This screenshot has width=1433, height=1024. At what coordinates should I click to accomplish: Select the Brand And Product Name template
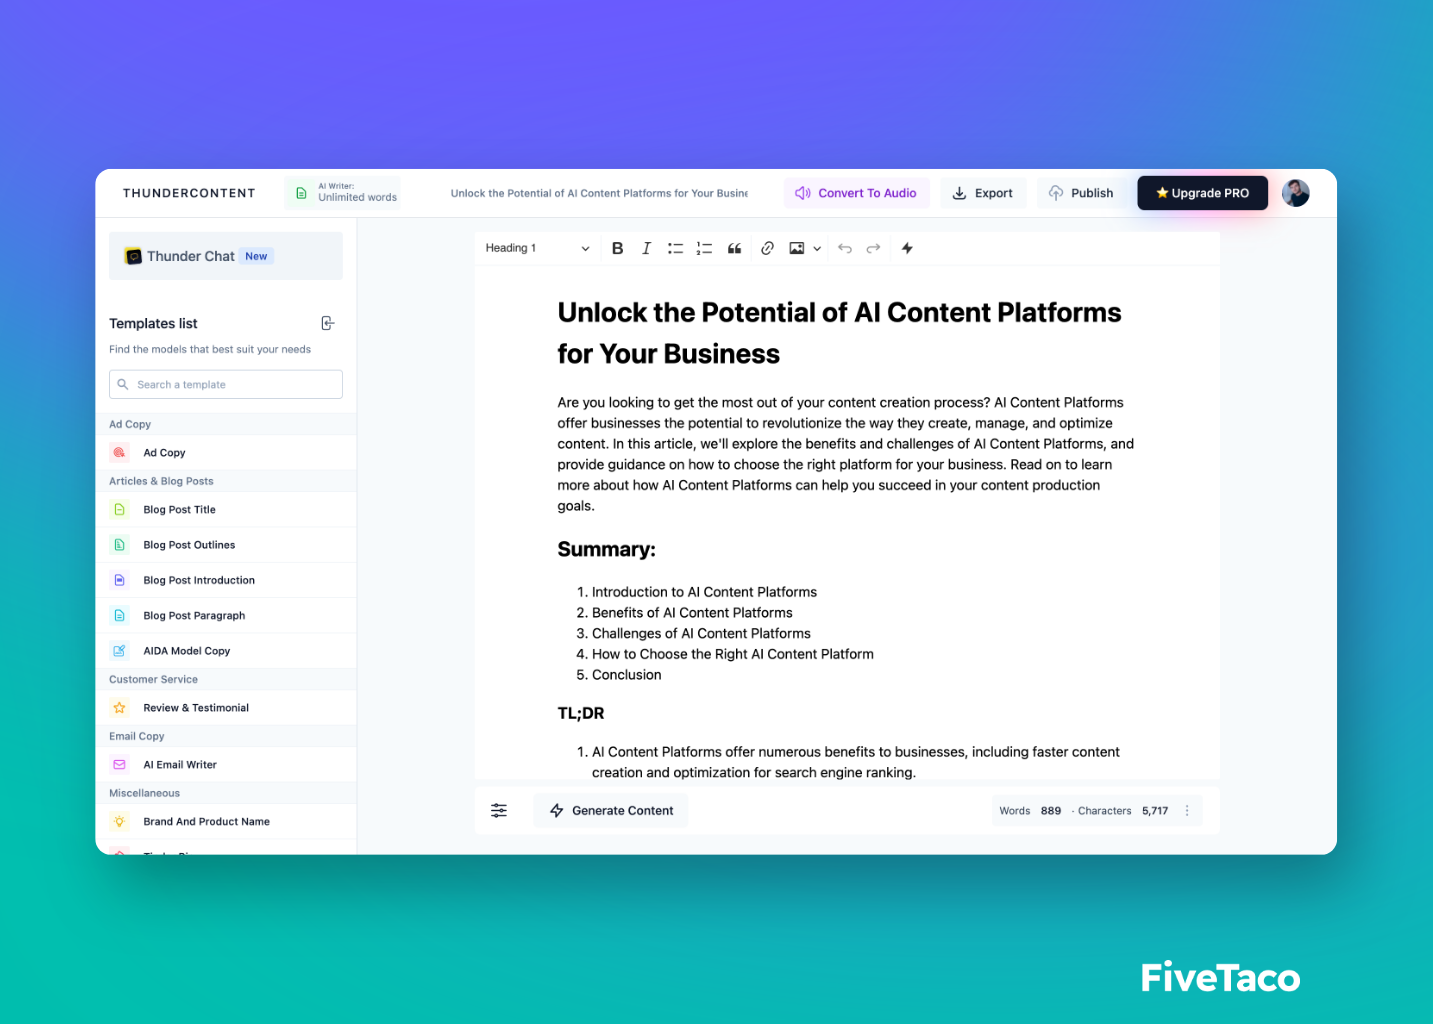coord(226,822)
